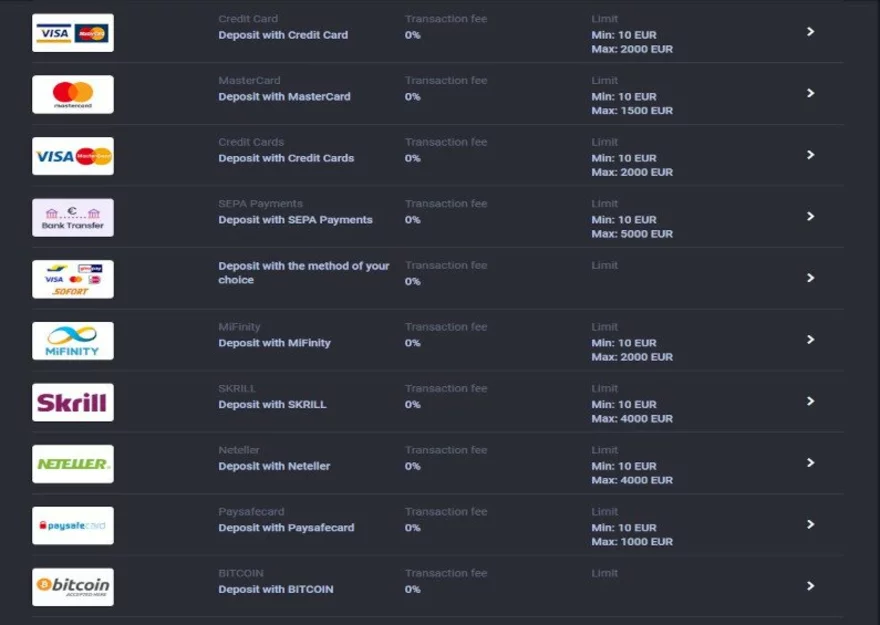Select the Paysafecard logo

pyautogui.click(x=72, y=526)
